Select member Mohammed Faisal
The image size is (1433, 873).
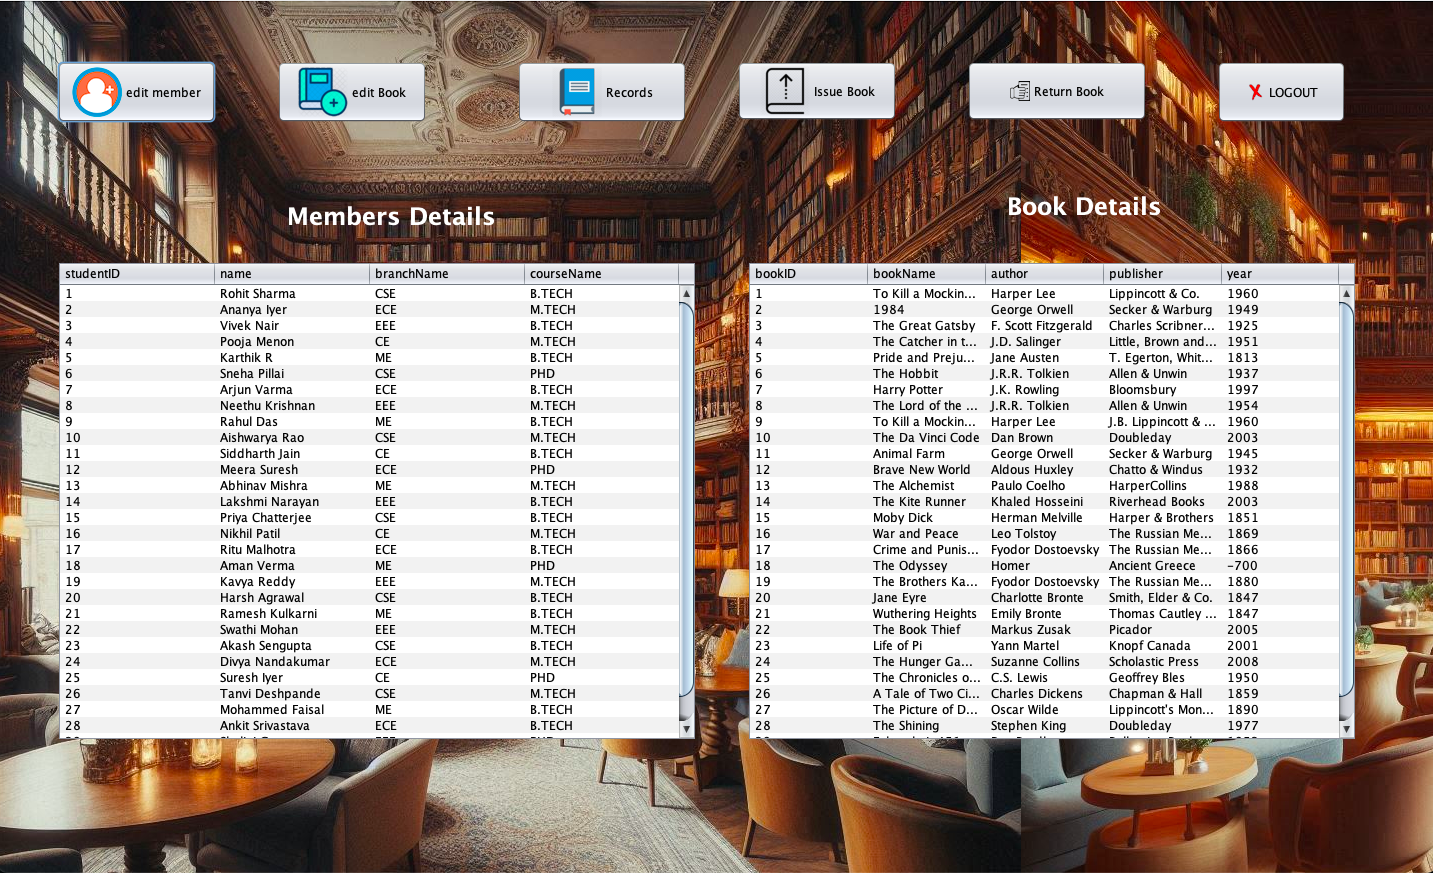tap(369, 710)
